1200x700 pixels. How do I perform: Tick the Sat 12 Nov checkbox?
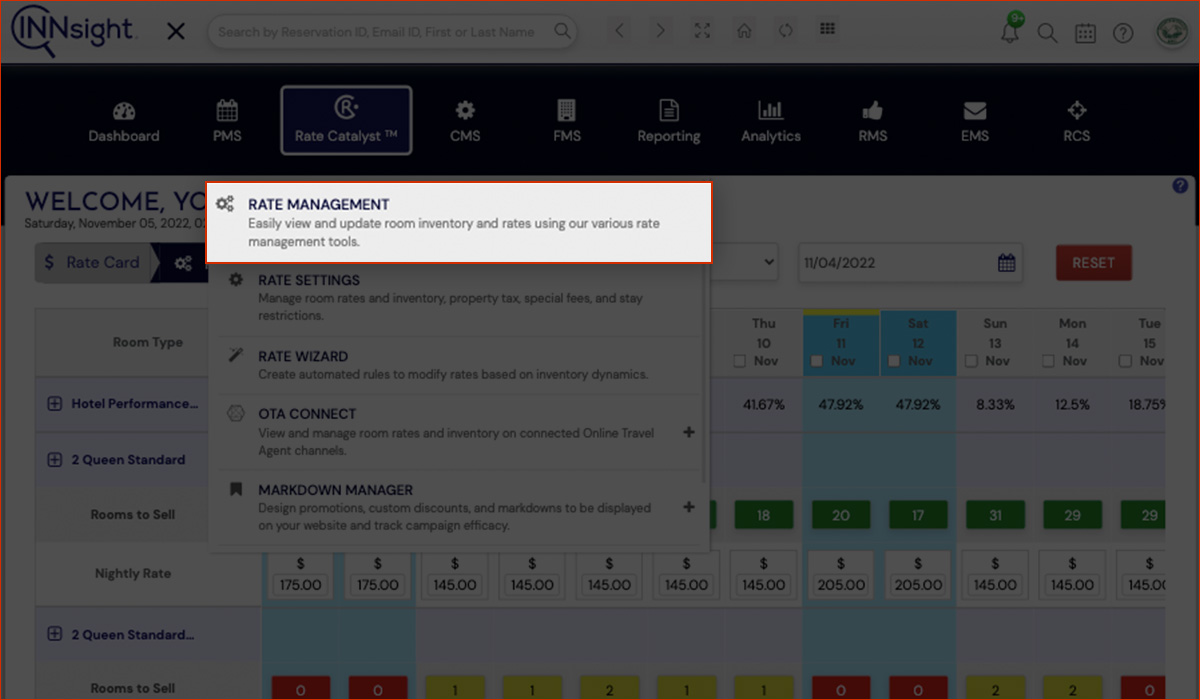[894, 361]
